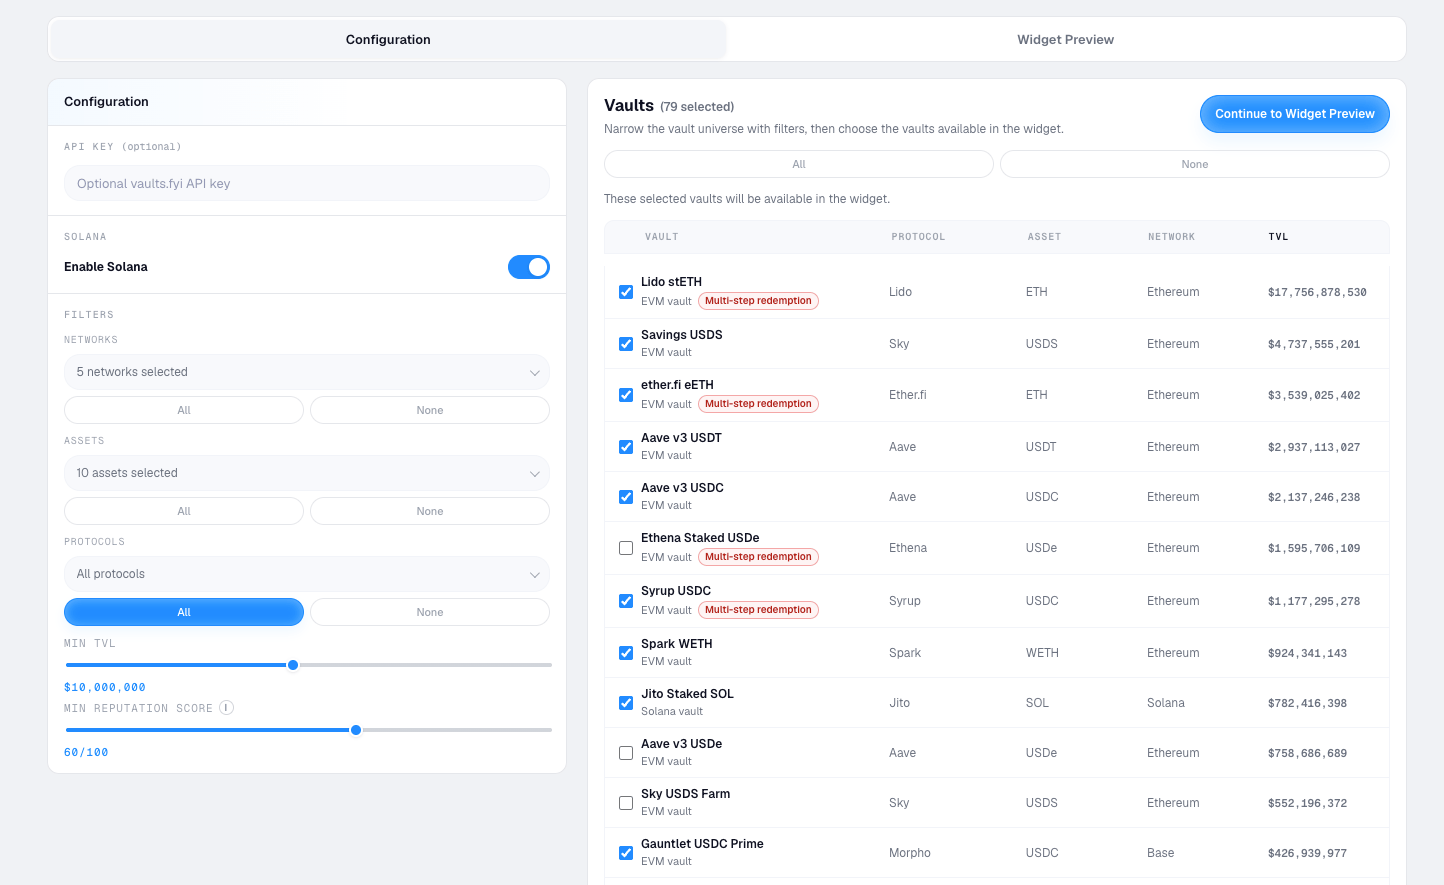1444x885 pixels.
Task: Click the Solana network cell
Action: point(1166,703)
